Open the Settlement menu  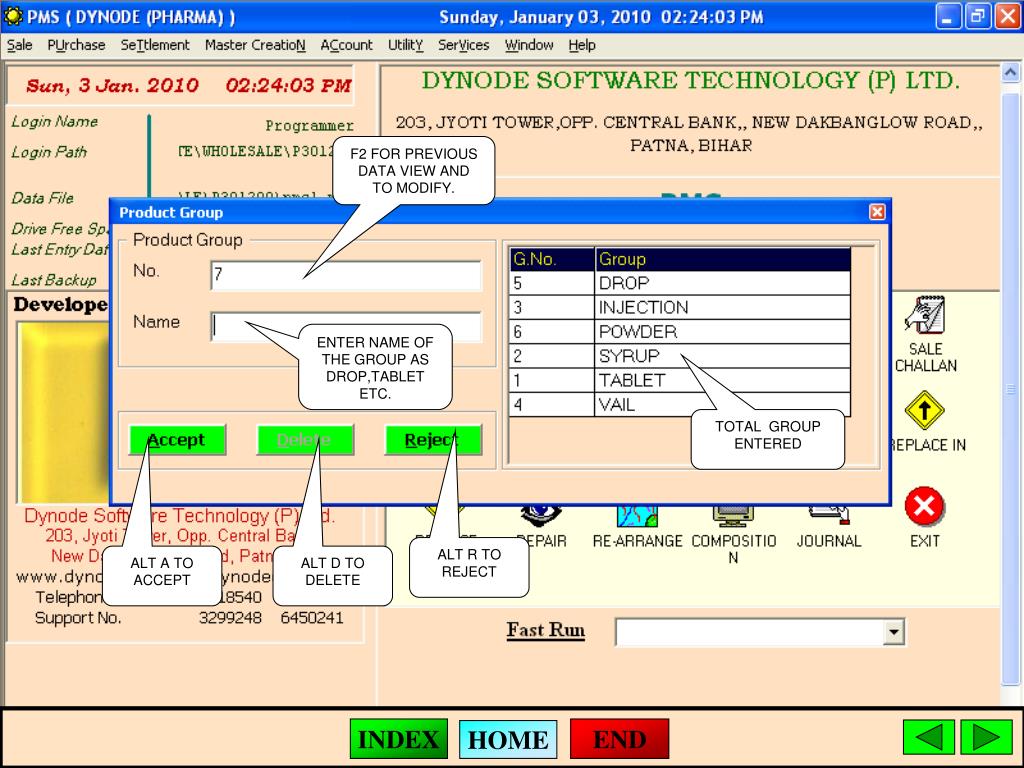155,45
